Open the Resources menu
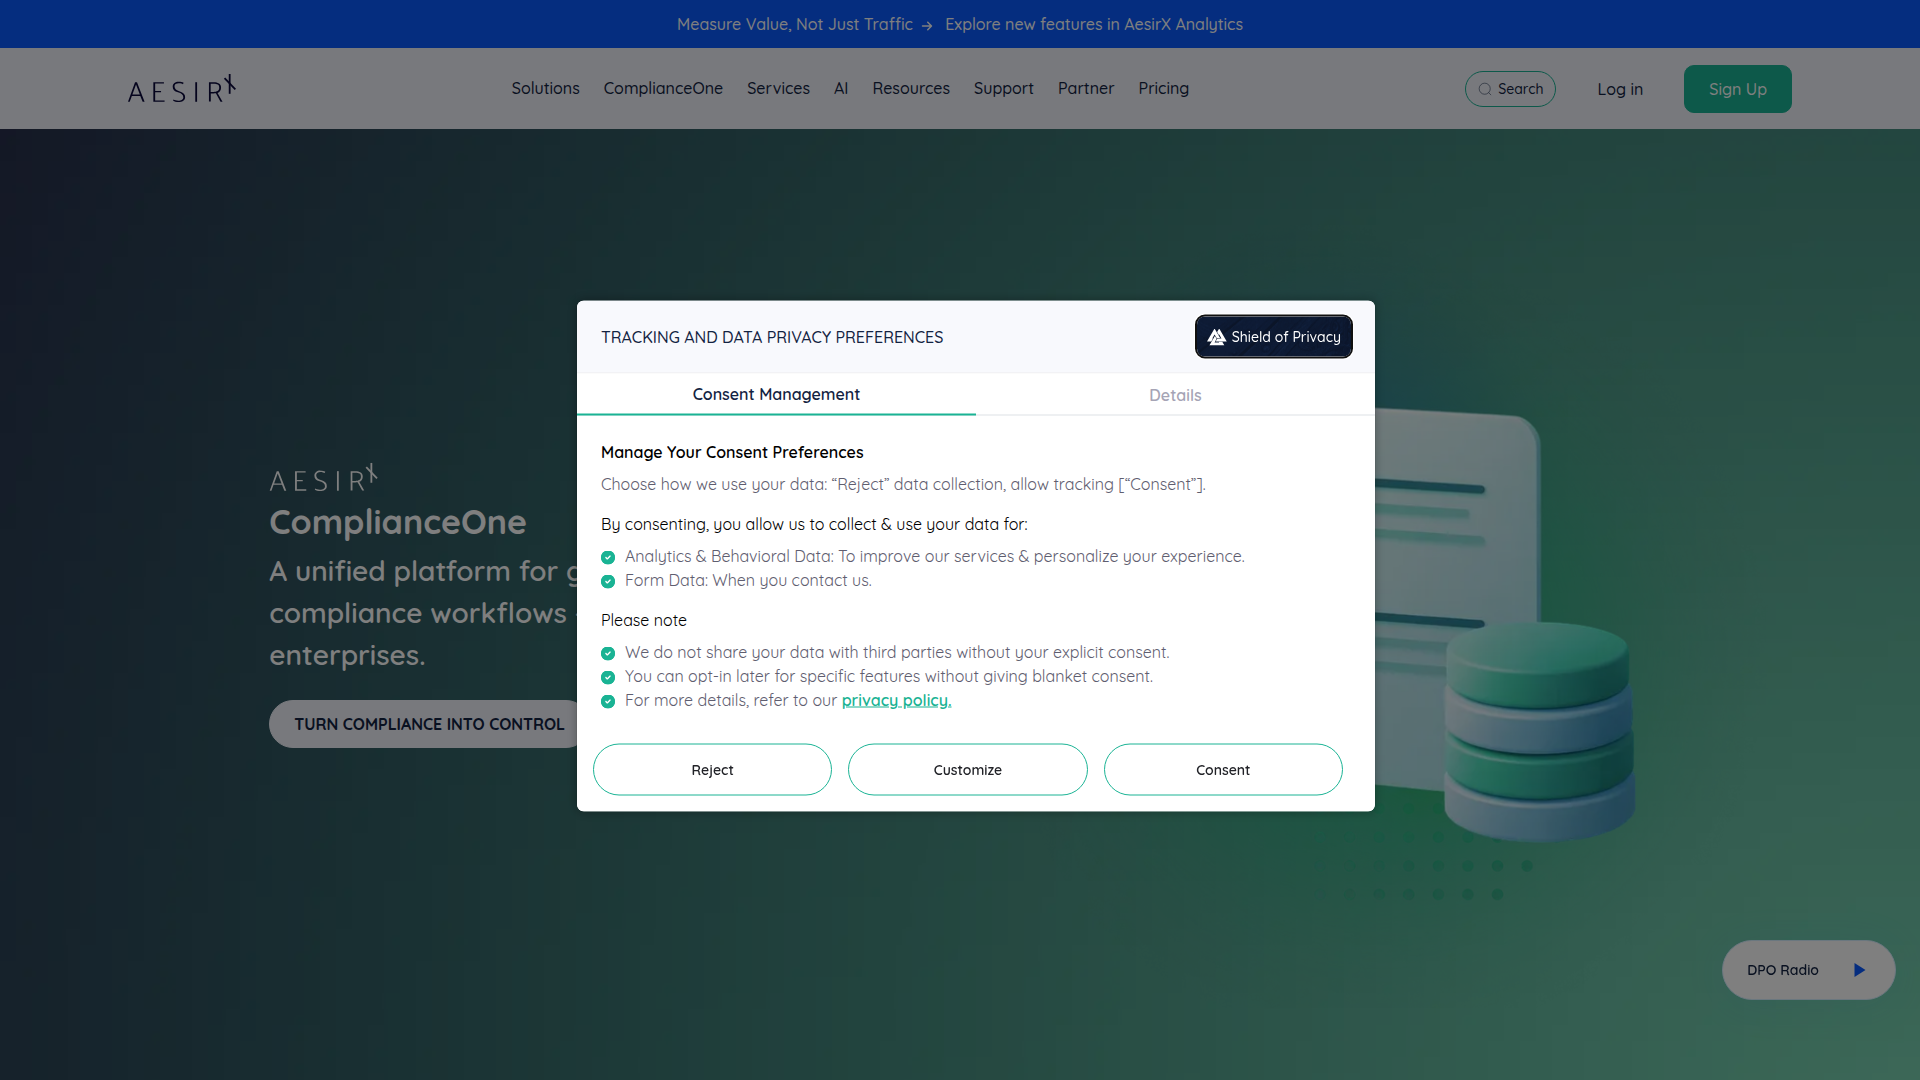1920x1080 pixels. (911, 88)
